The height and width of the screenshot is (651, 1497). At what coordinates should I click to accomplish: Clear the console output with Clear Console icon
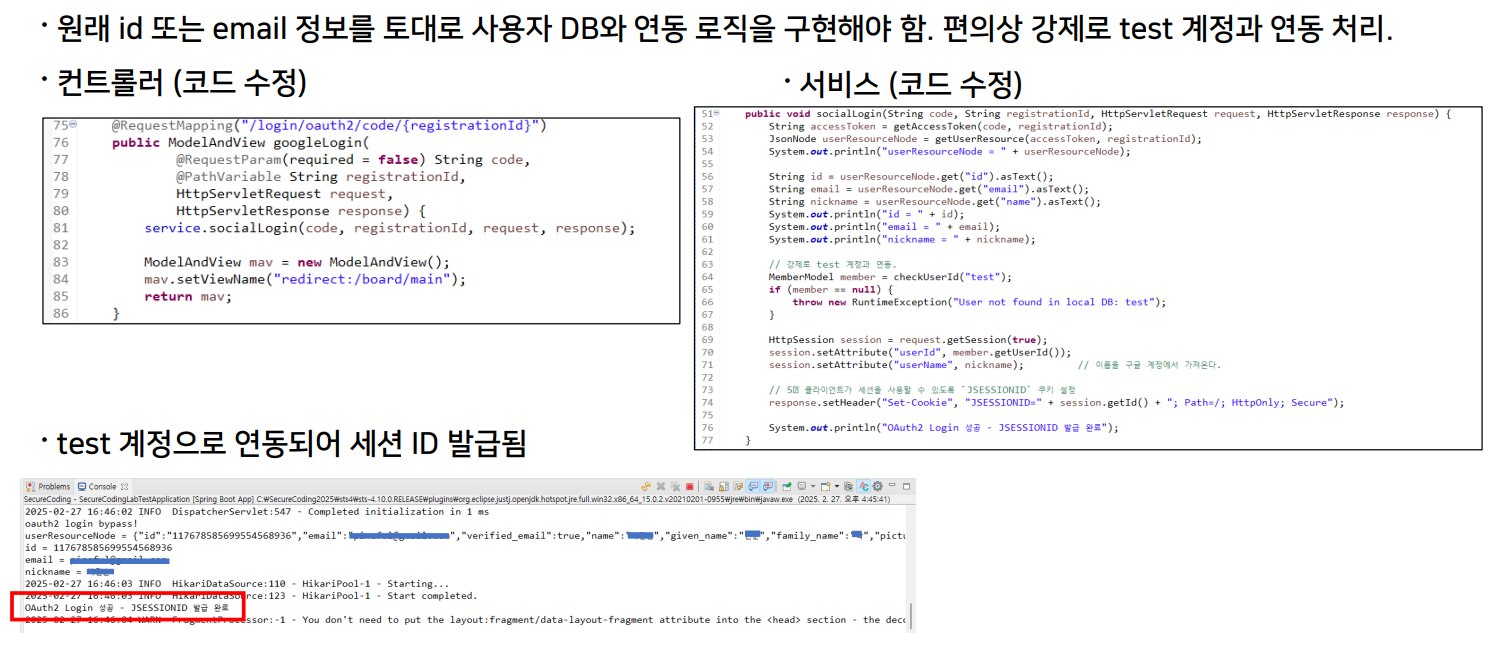(708, 487)
